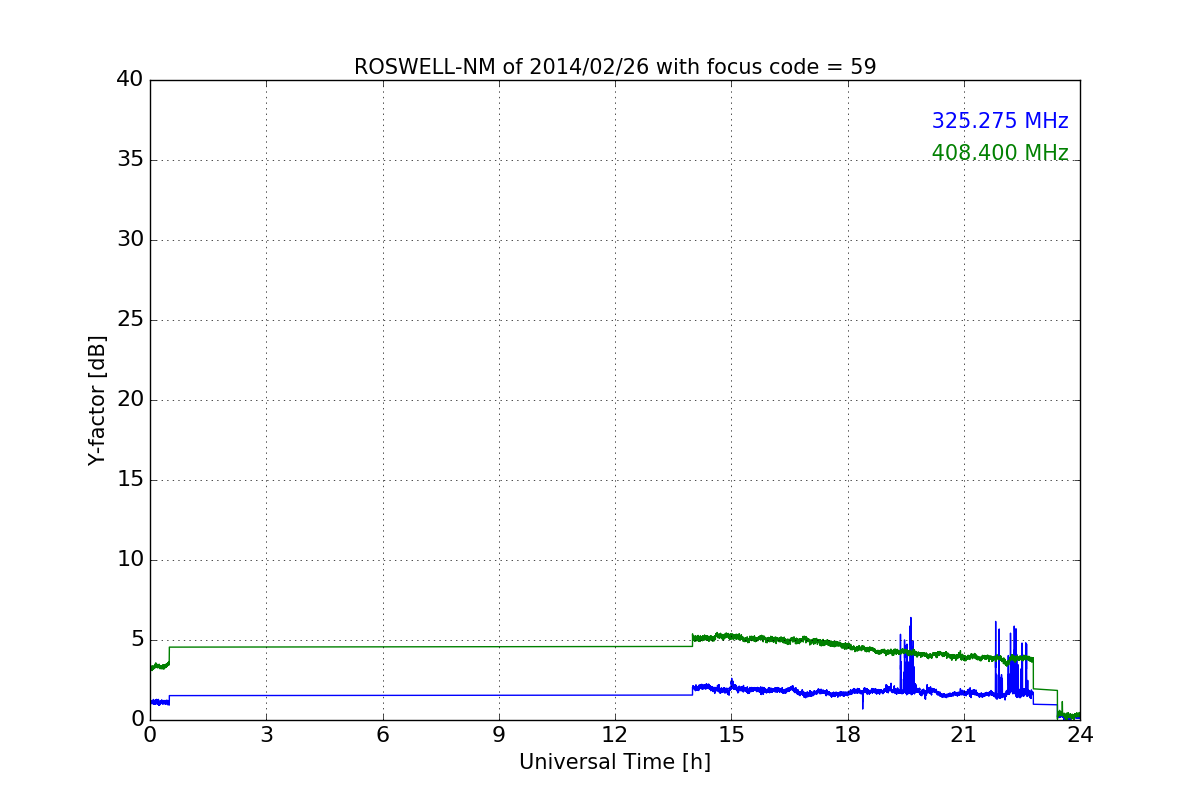Click y-axis tick label '25'

coord(130,319)
